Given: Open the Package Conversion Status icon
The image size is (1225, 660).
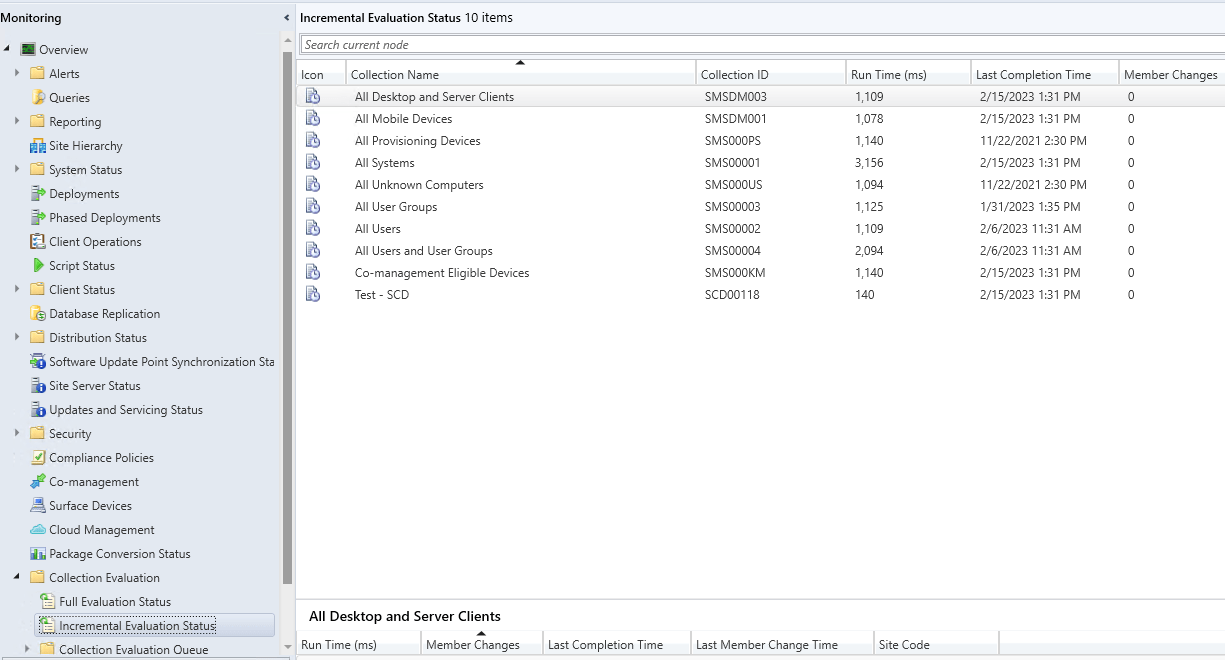Looking at the screenshot, I should coord(38,554).
